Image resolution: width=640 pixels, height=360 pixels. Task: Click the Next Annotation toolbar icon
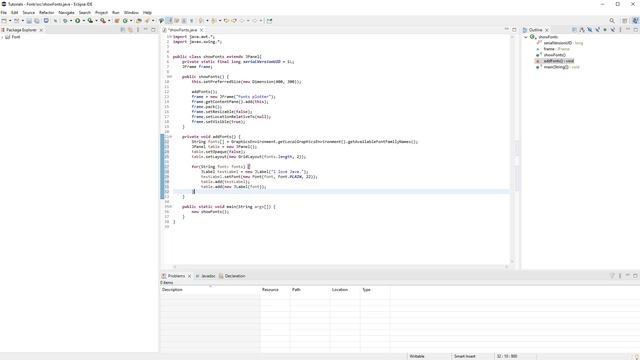201,20
